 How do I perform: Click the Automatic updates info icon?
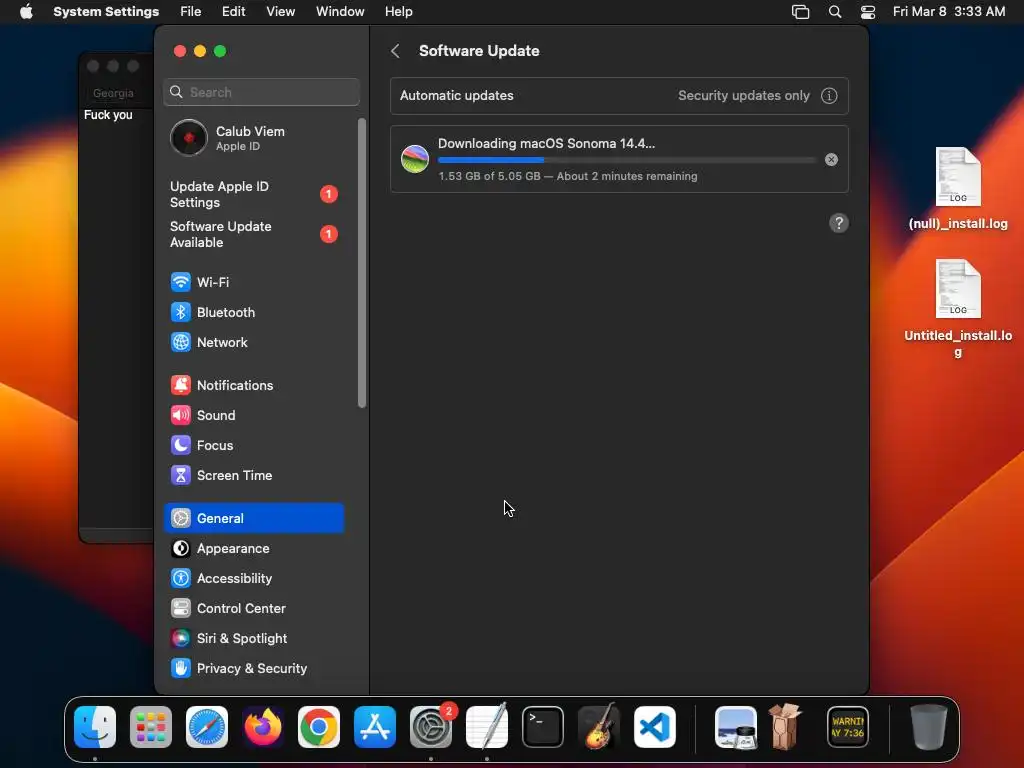(829, 96)
